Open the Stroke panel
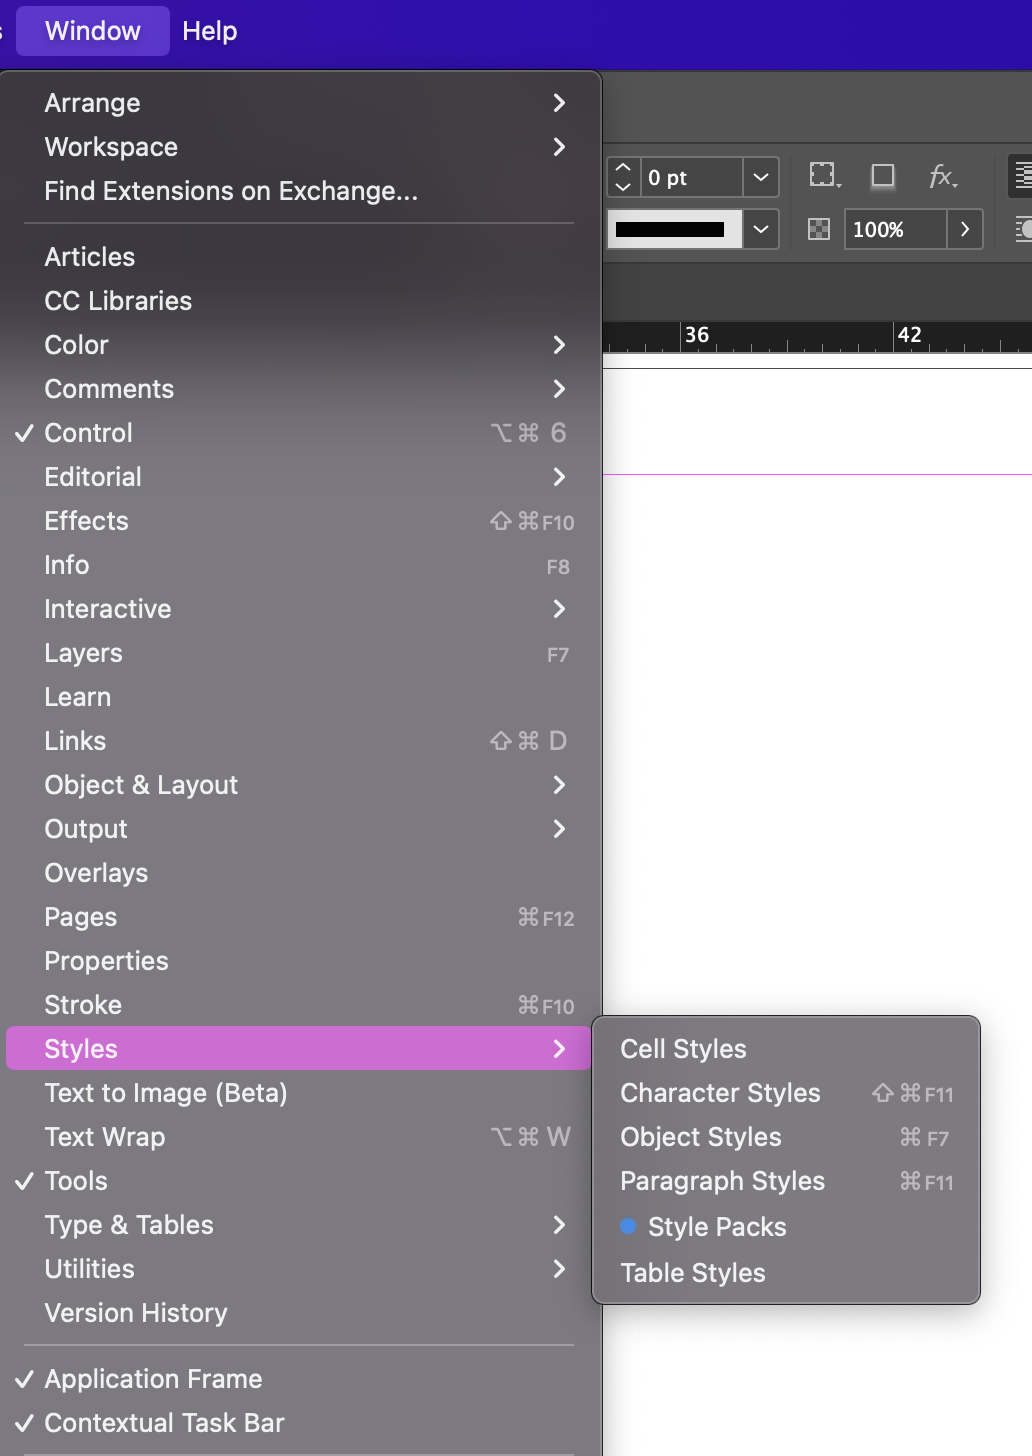The image size is (1032, 1456). (x=300, y=1005)
